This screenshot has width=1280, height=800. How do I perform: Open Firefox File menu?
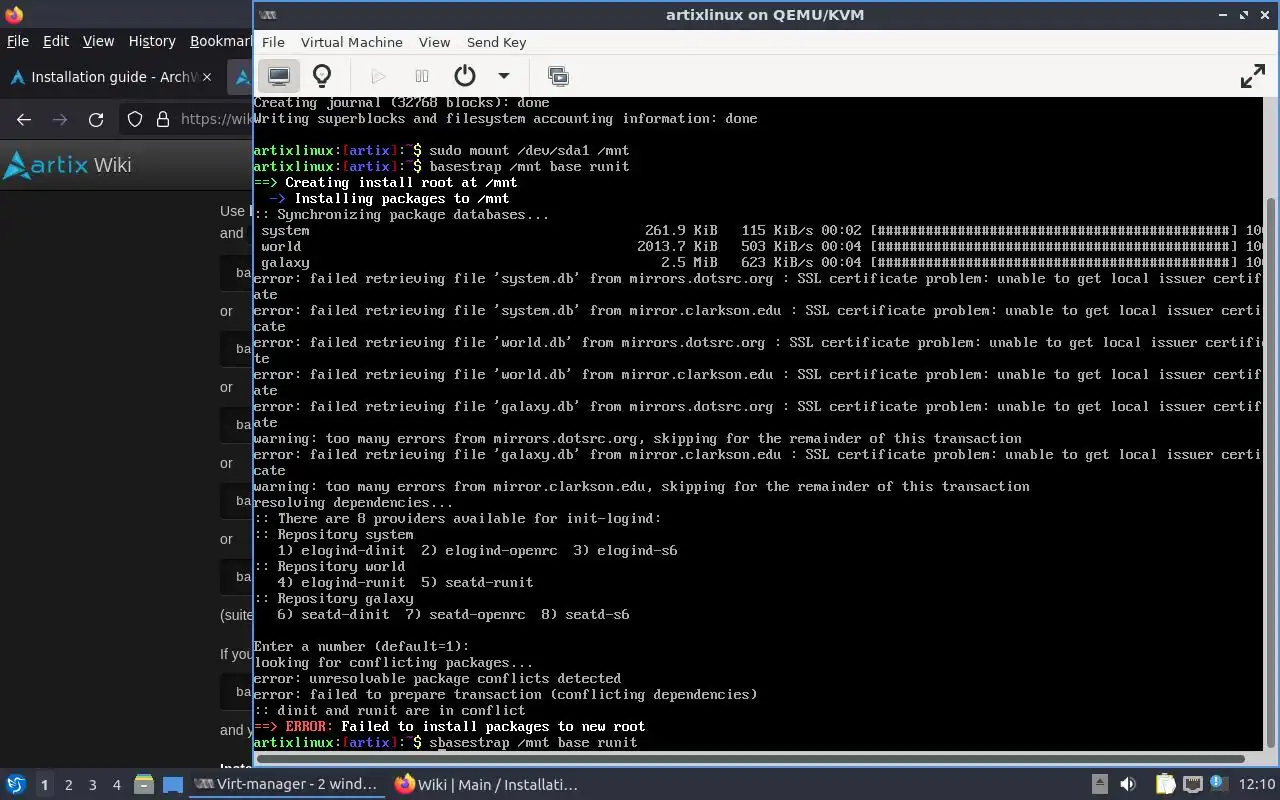pyautogui.click(x=18, y=41)
